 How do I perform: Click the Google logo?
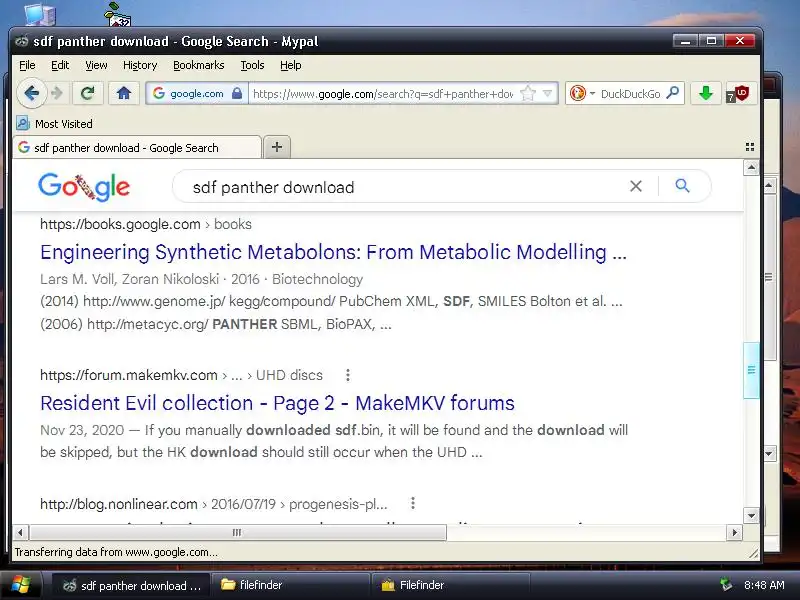coord(84,187)
